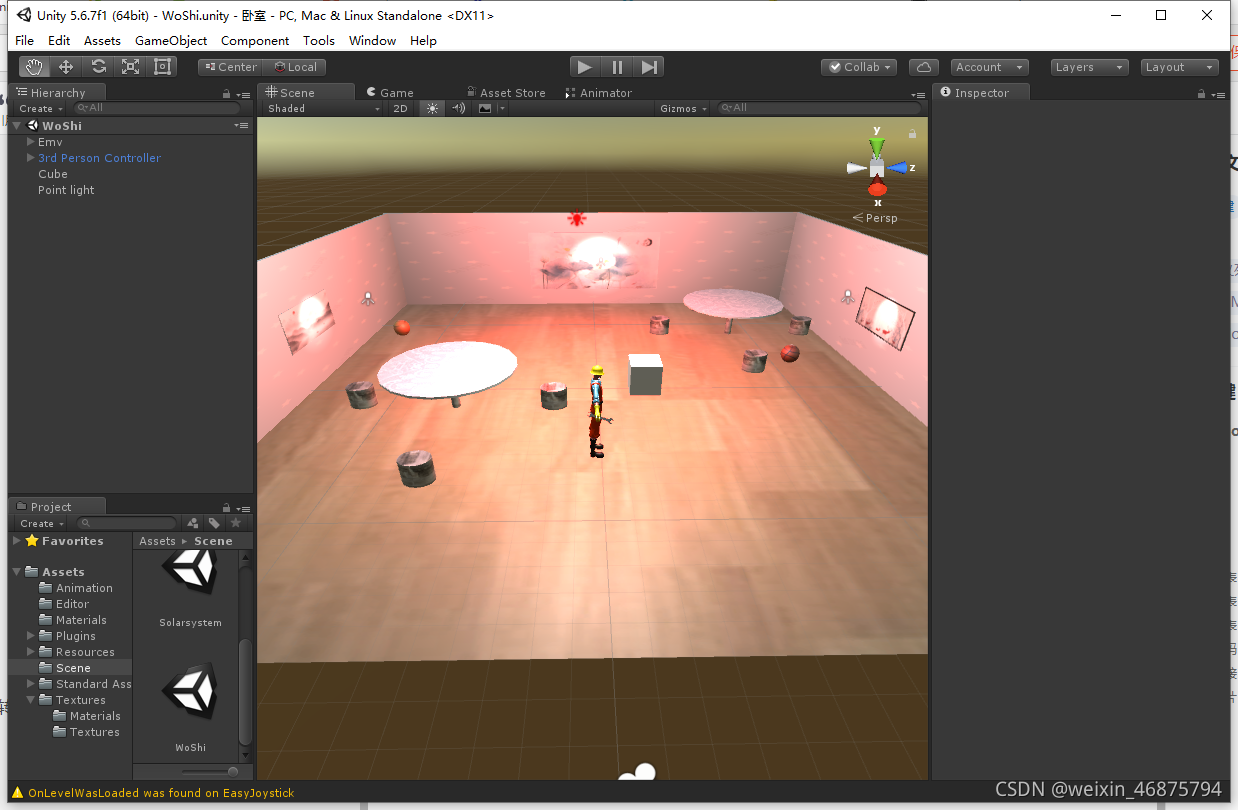Open the Collab dropdown
The image size is (1238, 810).
point(859,67)
